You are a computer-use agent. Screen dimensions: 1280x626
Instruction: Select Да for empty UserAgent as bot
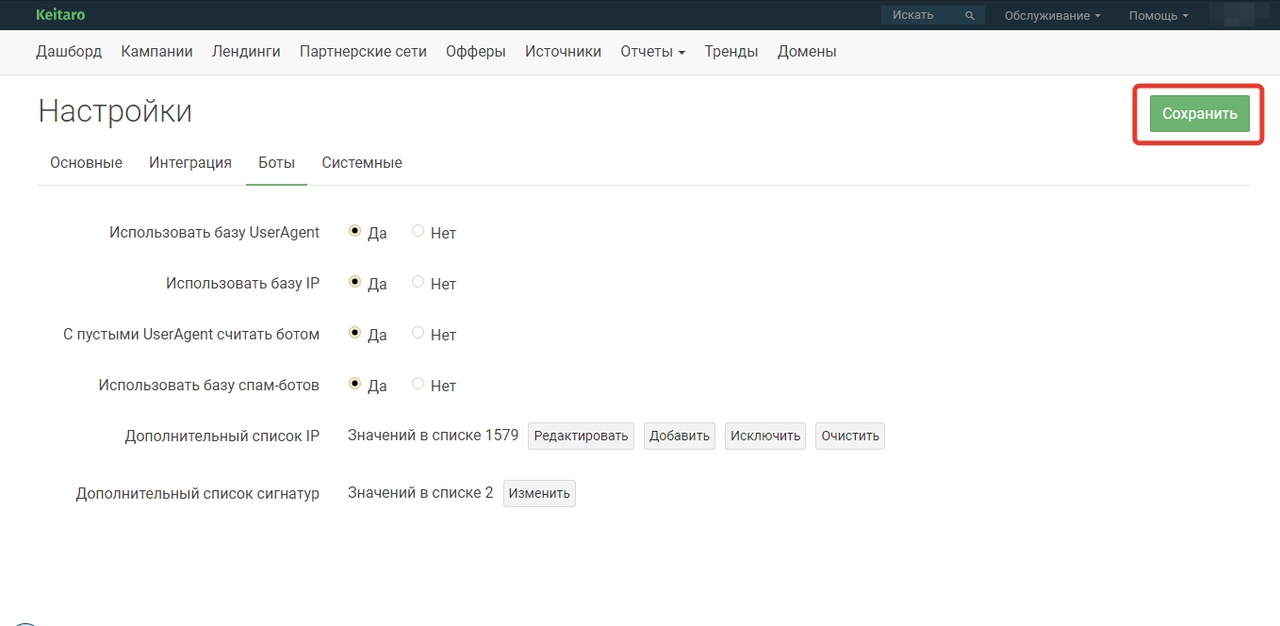click(354, 333)
